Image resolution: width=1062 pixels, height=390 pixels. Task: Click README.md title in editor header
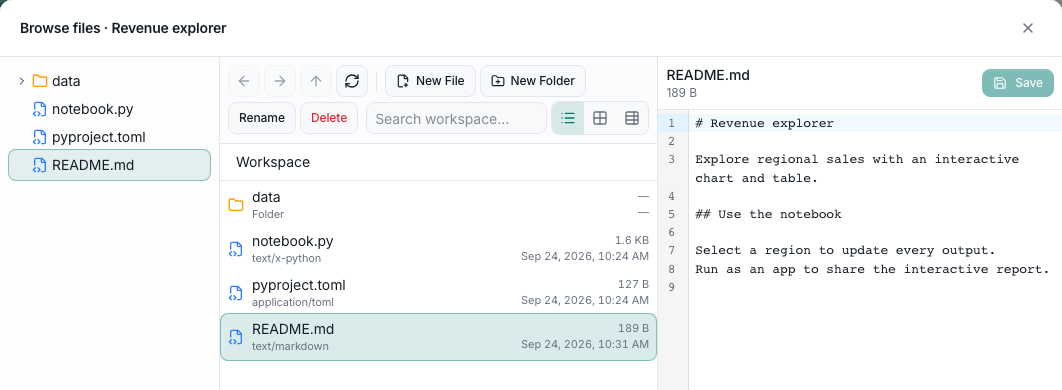tap(708, 75)
